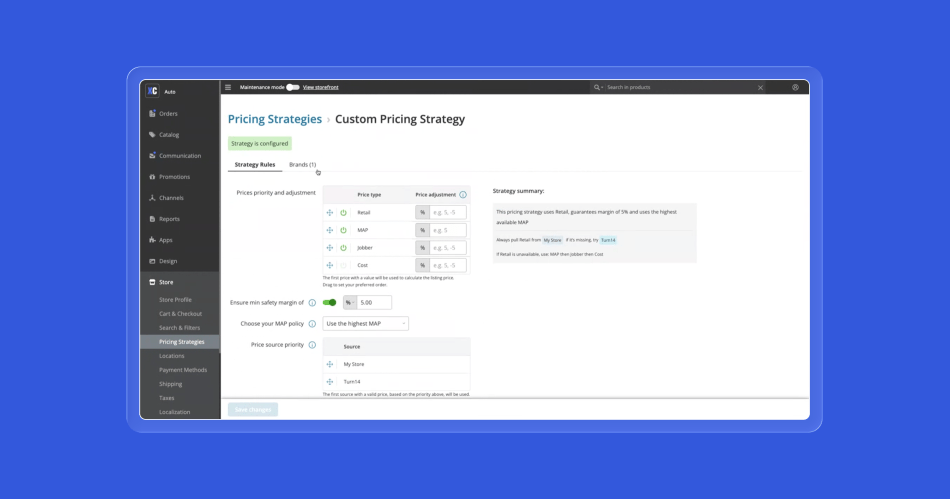Click the user account icon

coord(795,87)
